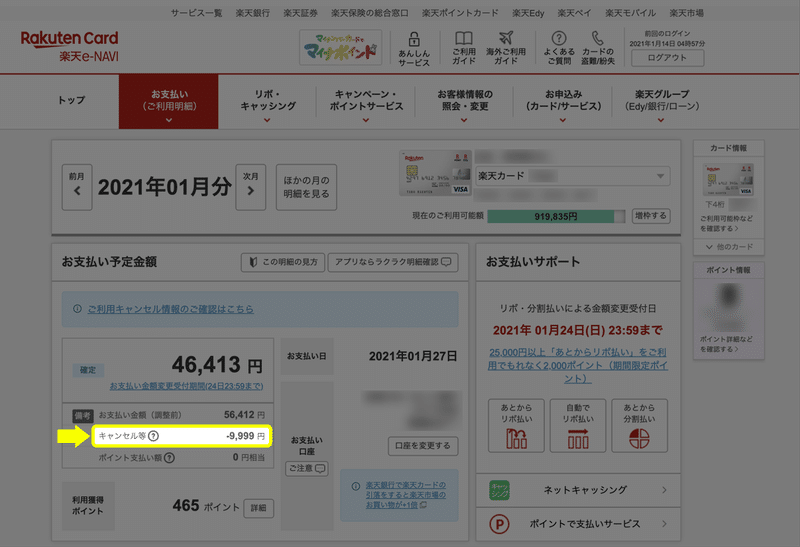Open 楽天ペイ in the top bar

pos(574,13)
